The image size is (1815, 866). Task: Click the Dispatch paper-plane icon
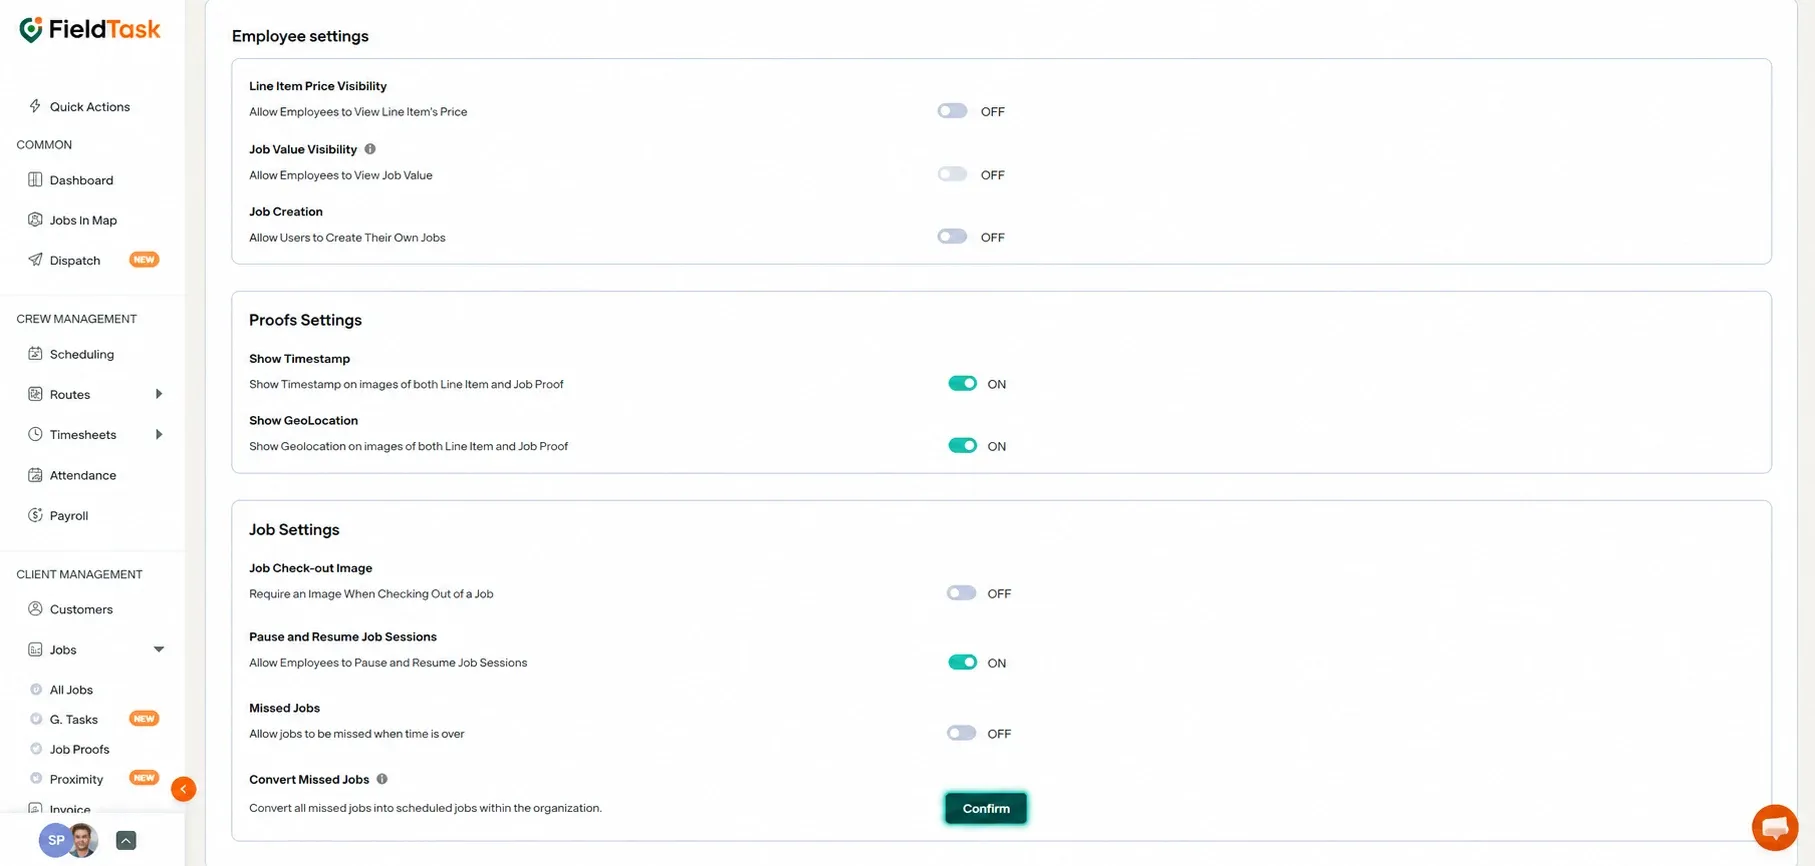35,260
